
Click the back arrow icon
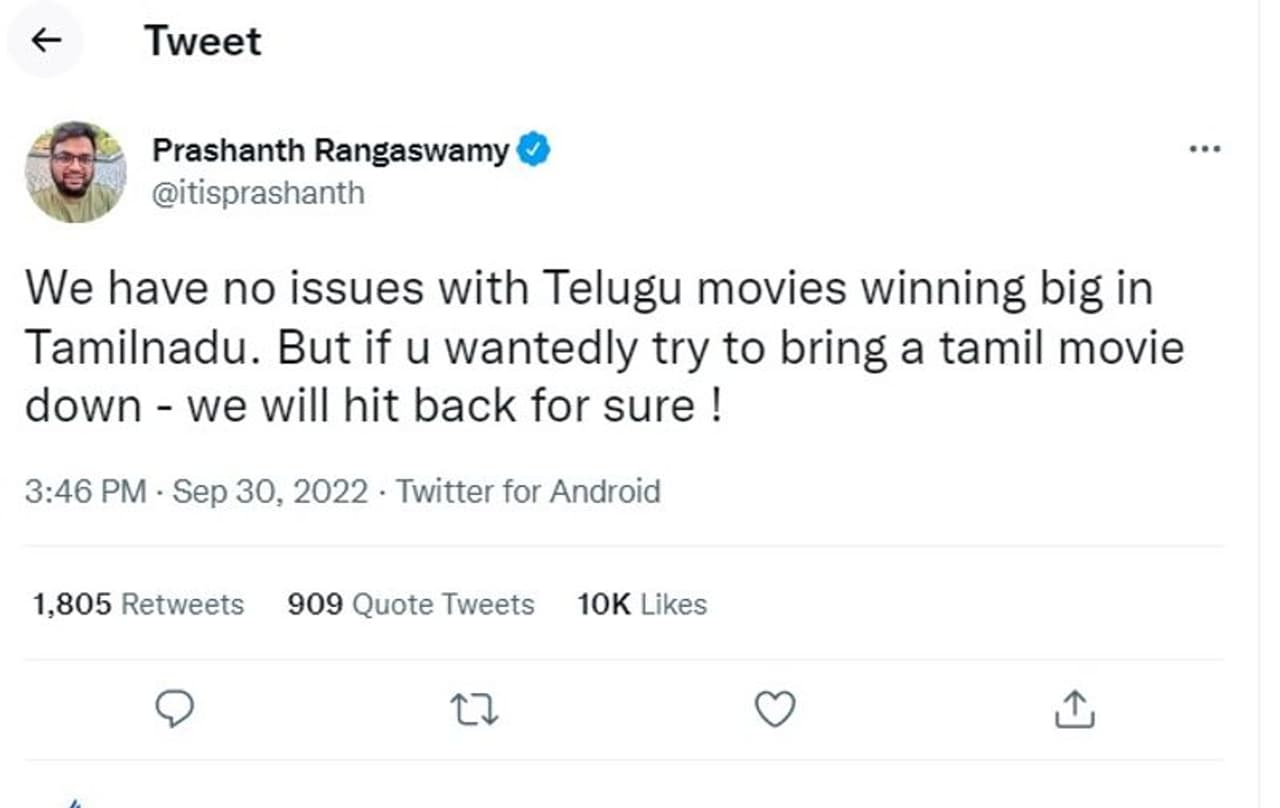[x=46, y=41]
